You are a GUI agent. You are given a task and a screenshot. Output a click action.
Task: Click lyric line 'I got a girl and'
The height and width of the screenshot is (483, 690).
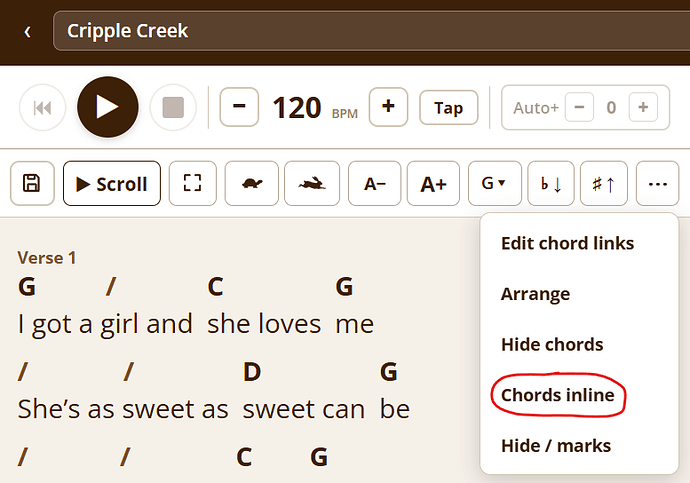[105, 324]
